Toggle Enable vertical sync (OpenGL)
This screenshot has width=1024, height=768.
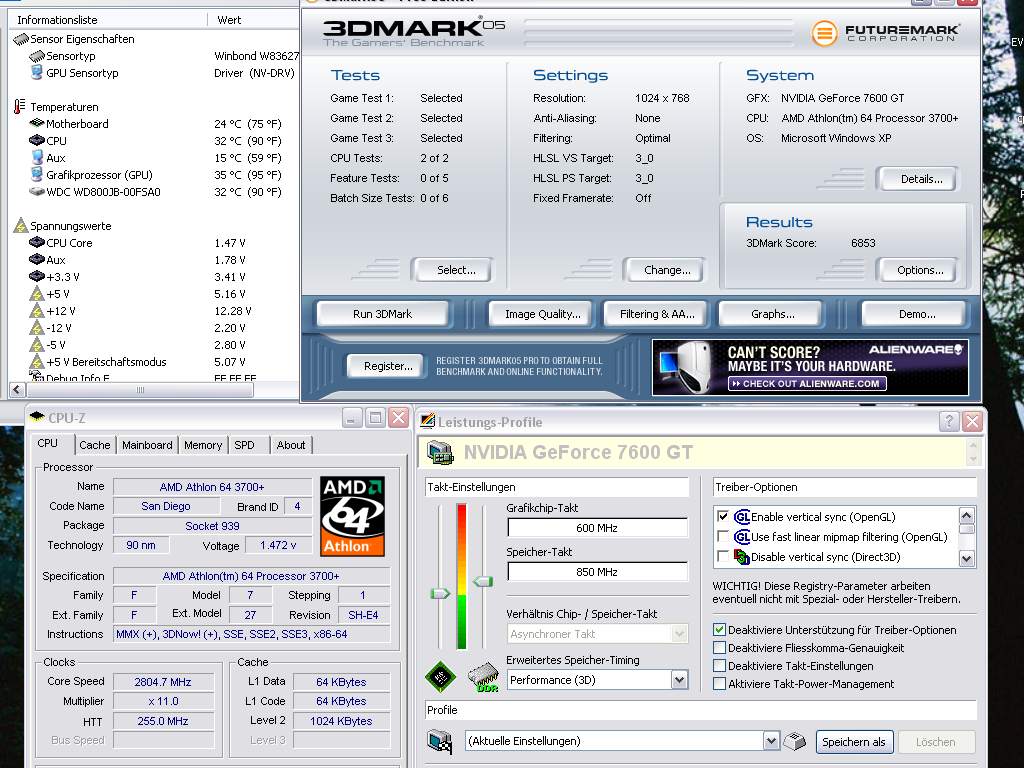click(x=723, y=517)
